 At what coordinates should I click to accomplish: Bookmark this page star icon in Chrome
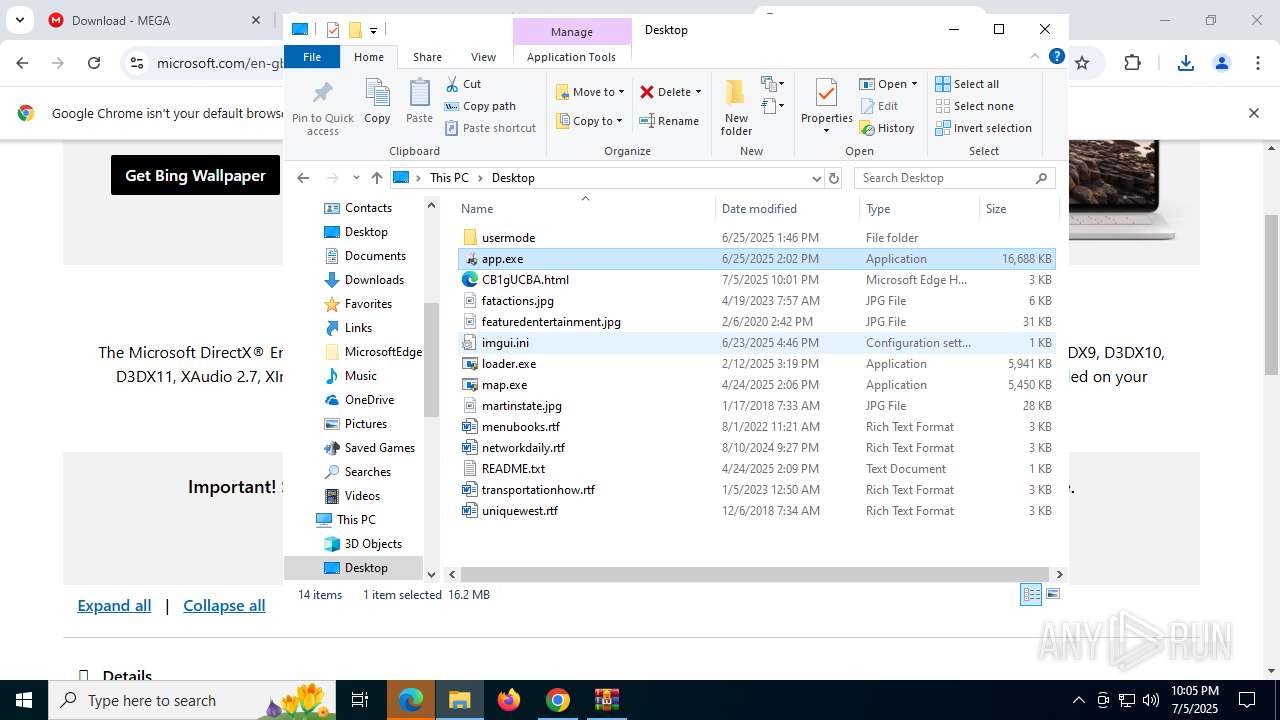pos(1081,63)
